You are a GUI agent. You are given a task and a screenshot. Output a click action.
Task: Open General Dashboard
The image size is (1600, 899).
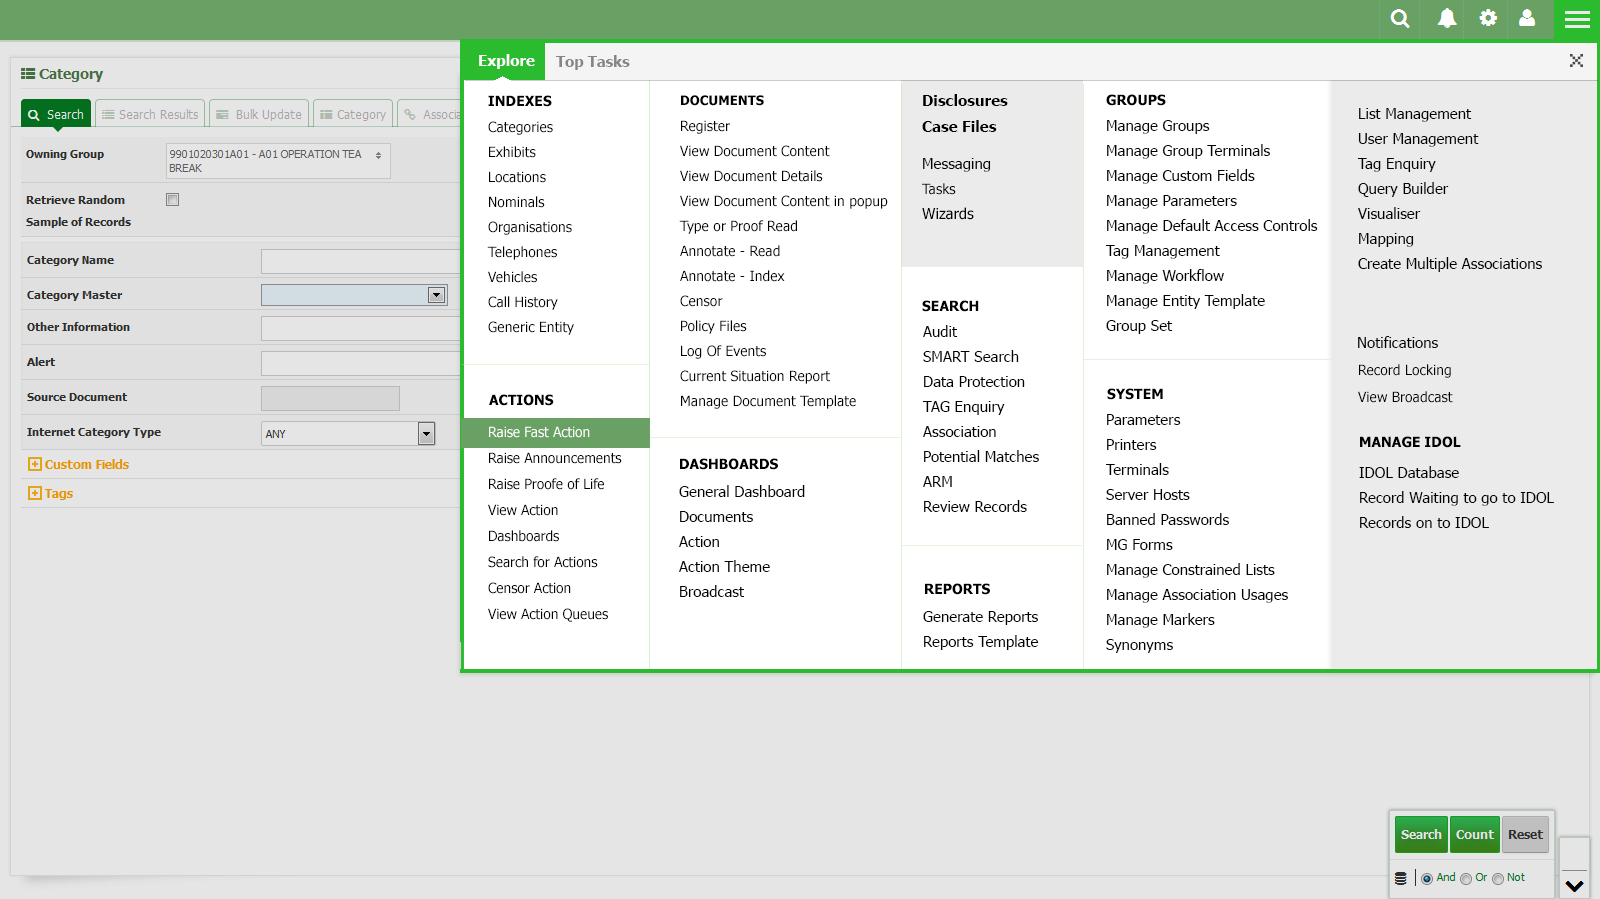(x=742, y=492)
